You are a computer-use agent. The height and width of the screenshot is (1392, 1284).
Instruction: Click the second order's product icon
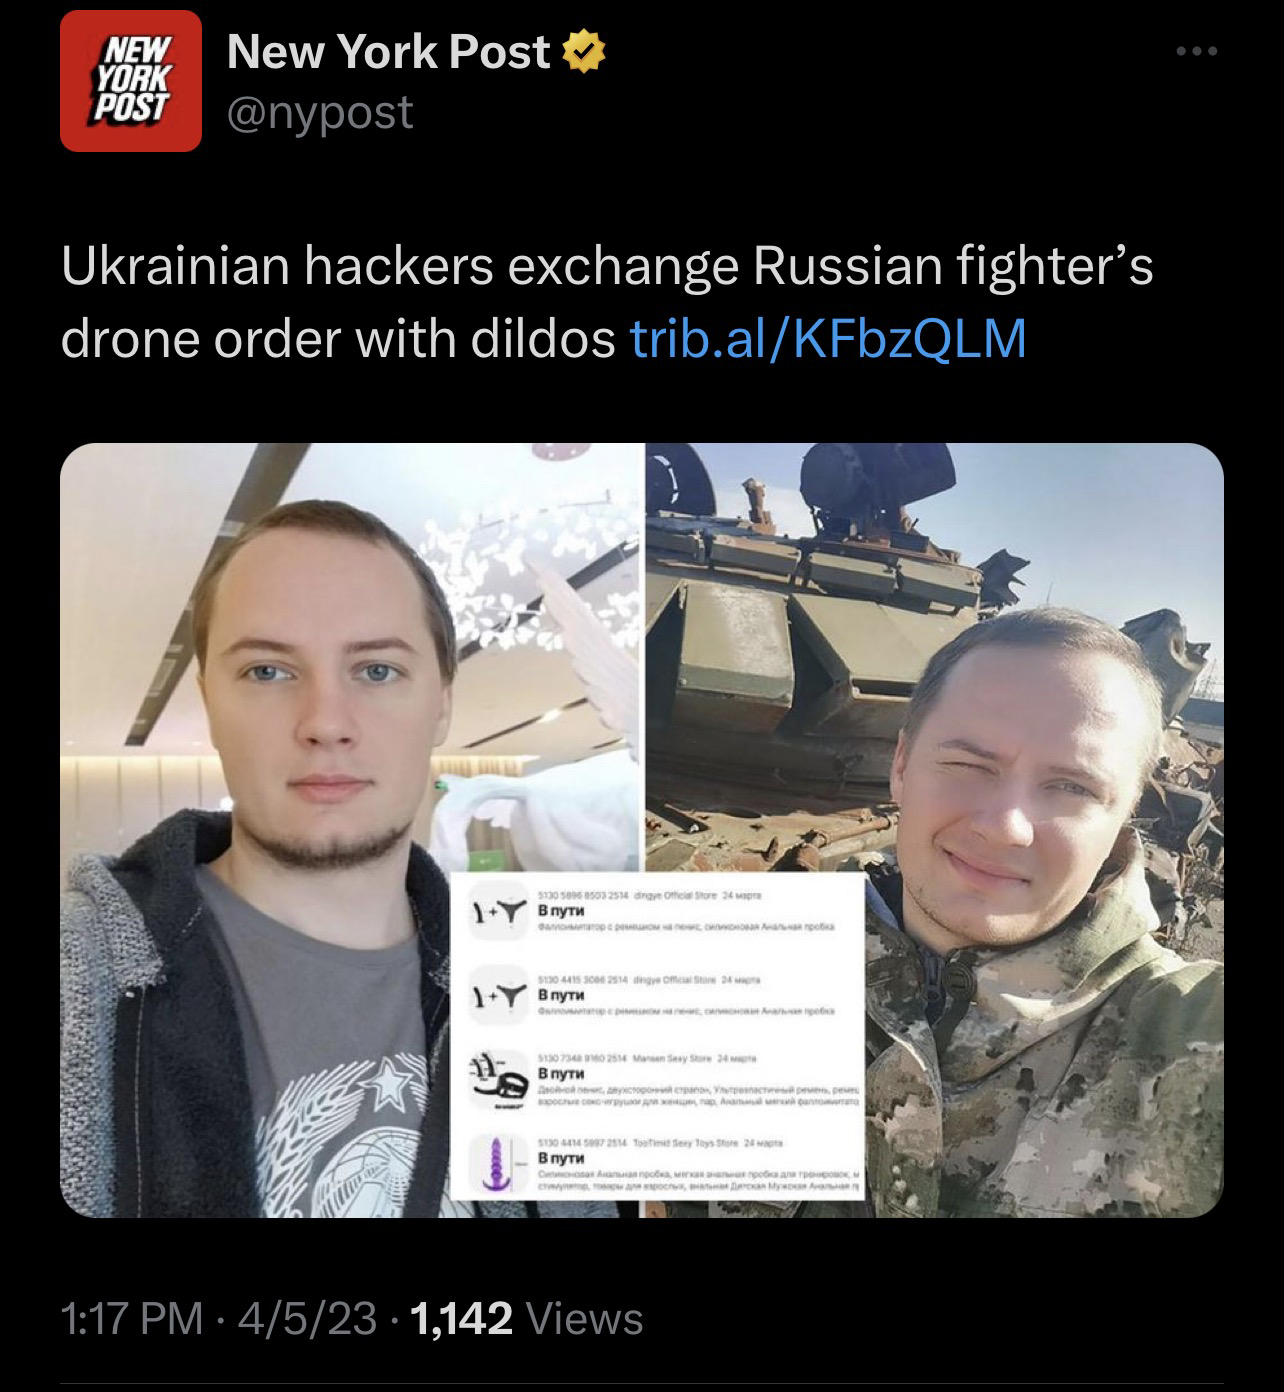pos(499,995)
